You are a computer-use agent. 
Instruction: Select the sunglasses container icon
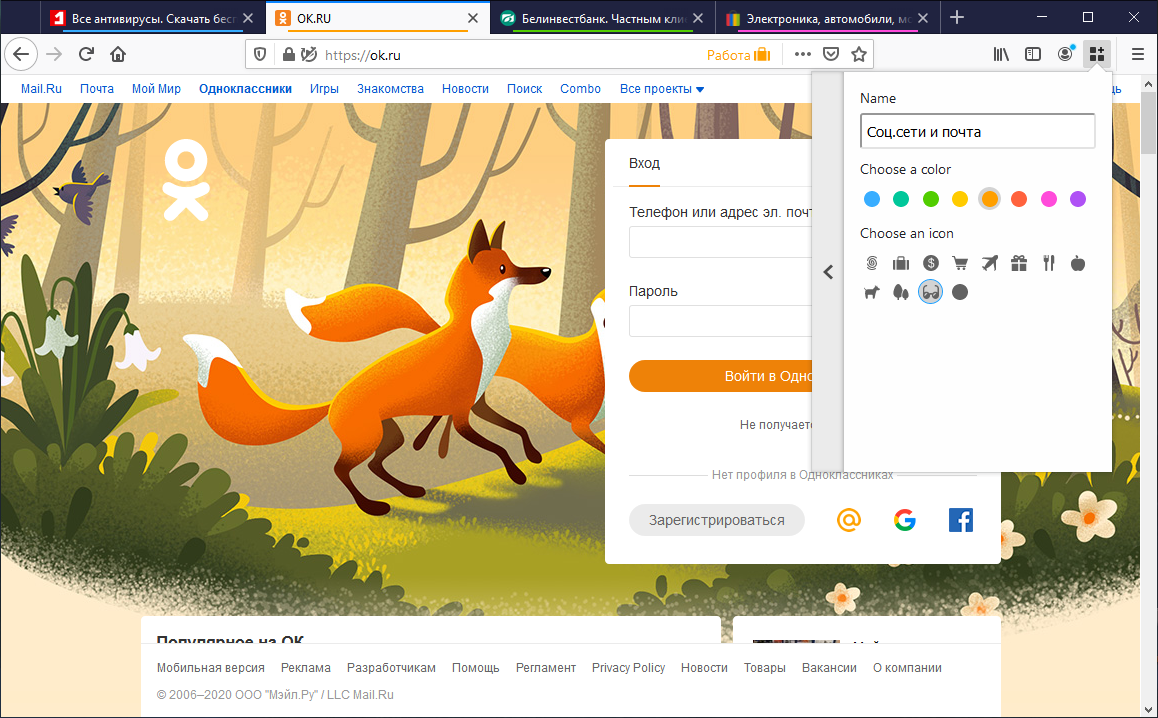click(931, 292)
